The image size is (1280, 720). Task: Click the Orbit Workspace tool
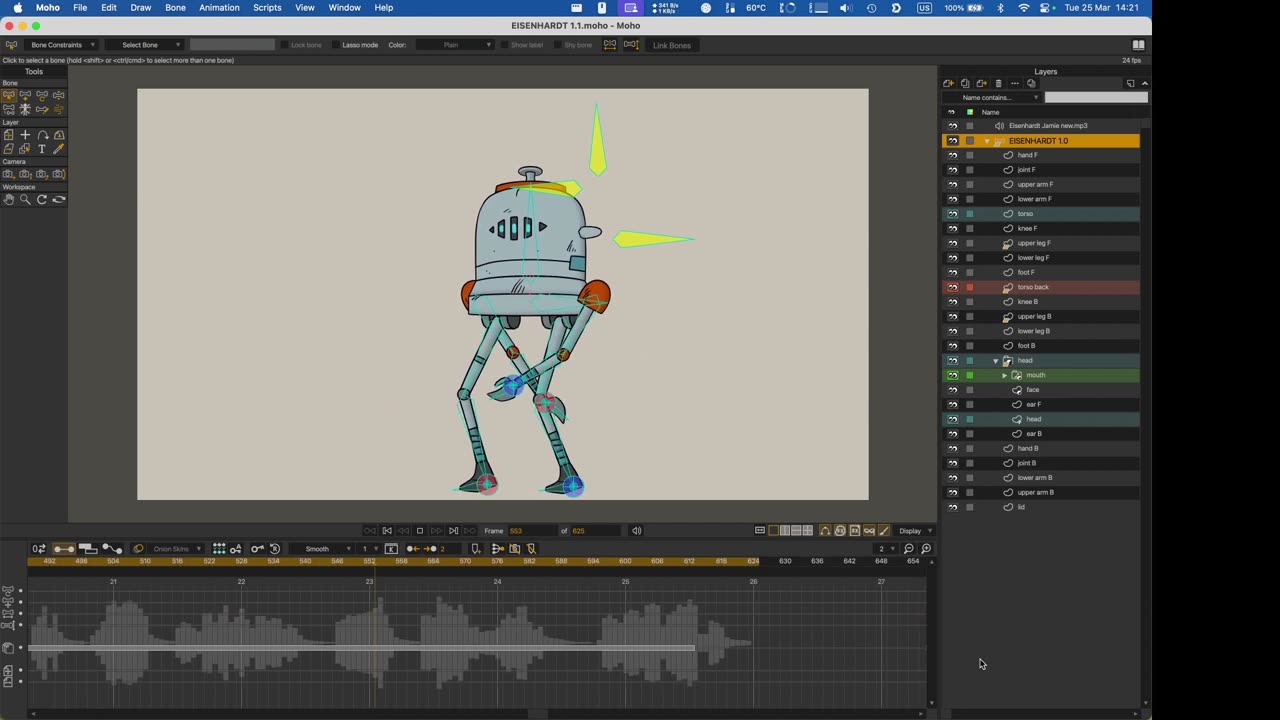pyautogui.click(x=58, y=199)
